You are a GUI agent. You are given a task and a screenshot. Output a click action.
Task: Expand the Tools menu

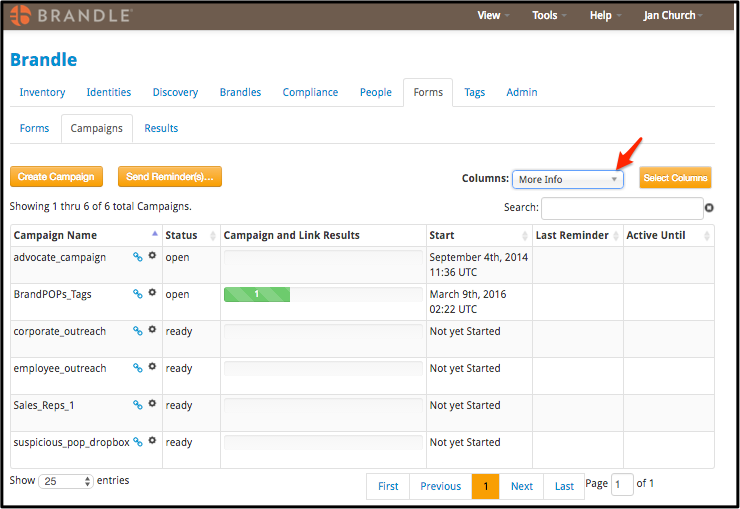pos(549,16)
